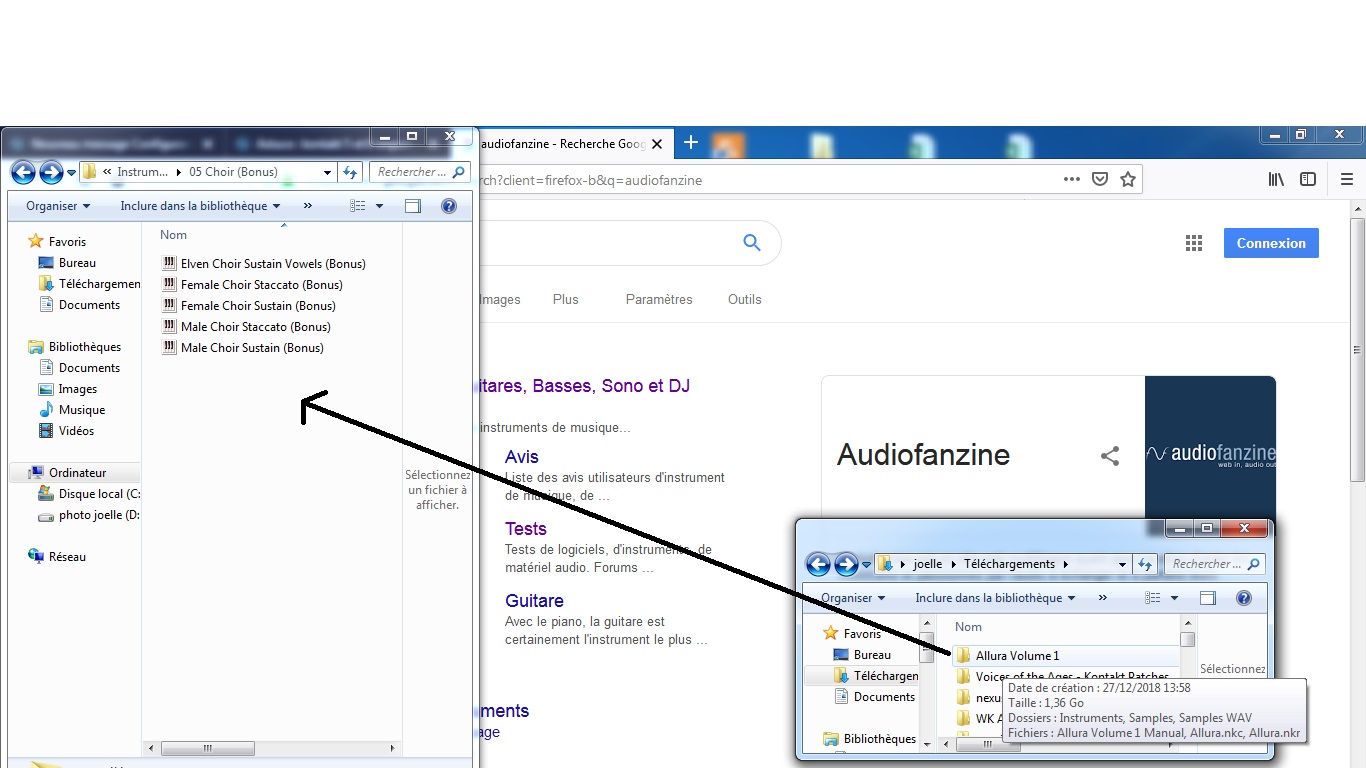Open the Firefox Library menu
The image size is (1366, 768).
pos(1276,180)
